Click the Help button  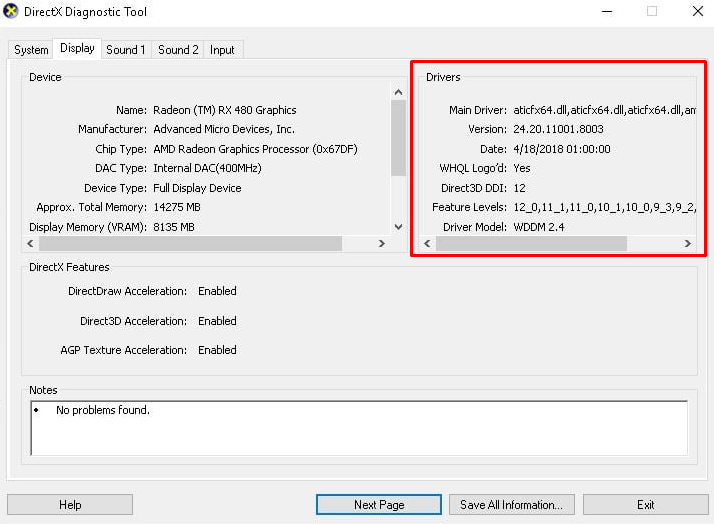click(70, 504)
